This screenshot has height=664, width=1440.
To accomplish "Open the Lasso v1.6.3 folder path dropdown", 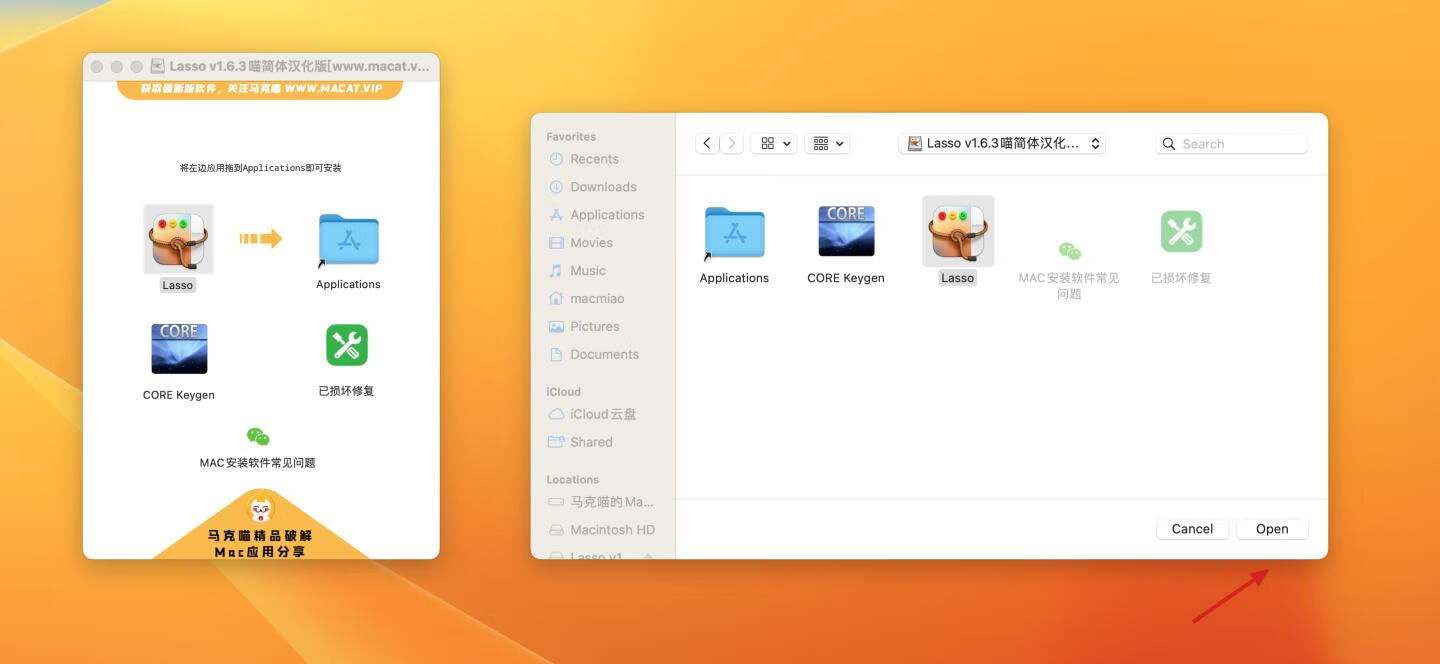I will click(x=1002, y=143).
